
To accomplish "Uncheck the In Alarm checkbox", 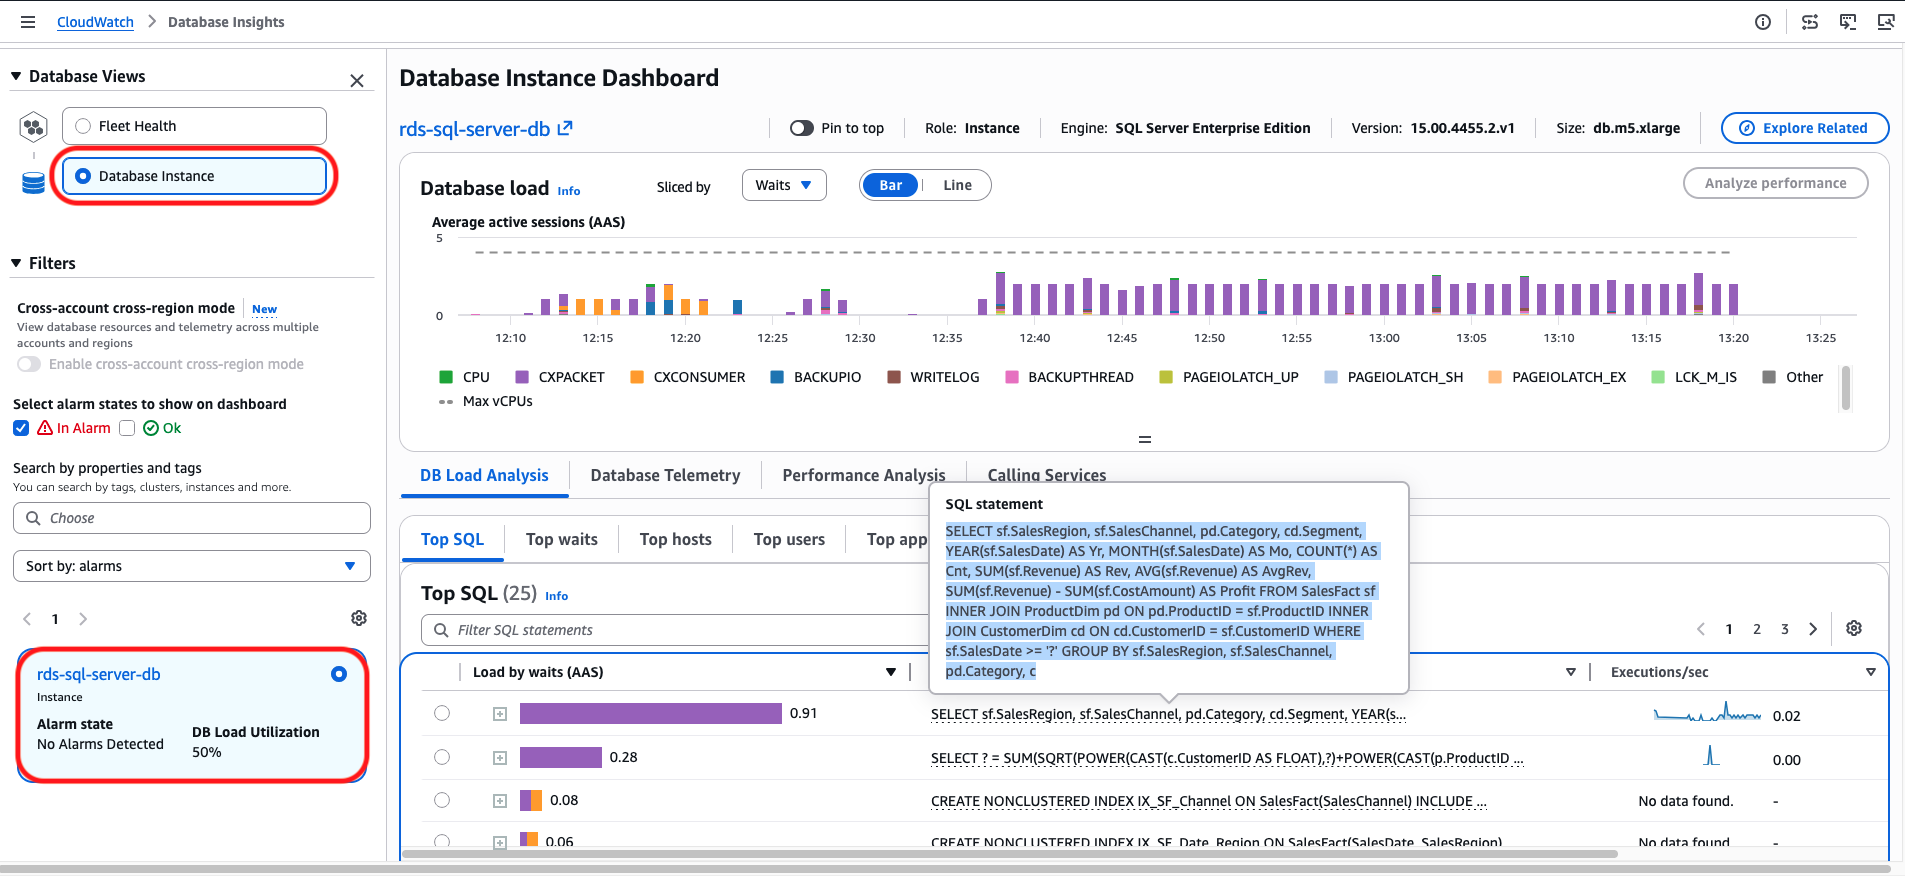I will [21, 428].
